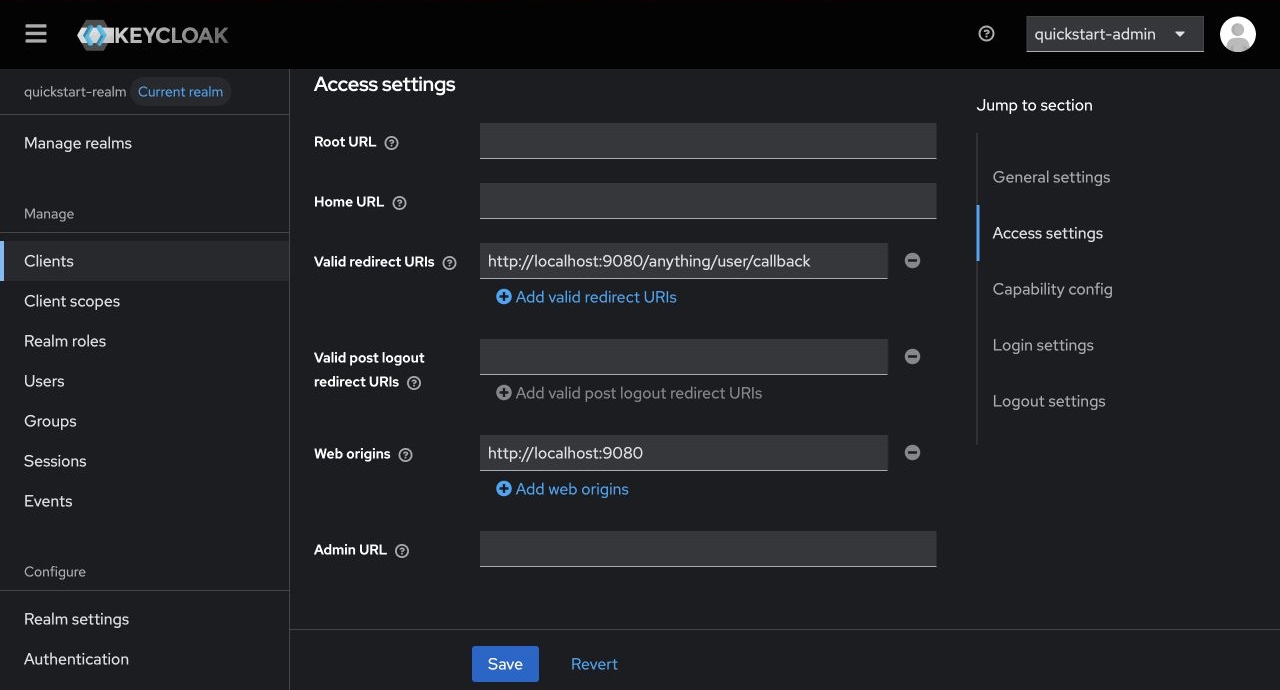Screen dimensions: 1280x690
Task: Focus the Admin URL input field
Action: (708, 549)
